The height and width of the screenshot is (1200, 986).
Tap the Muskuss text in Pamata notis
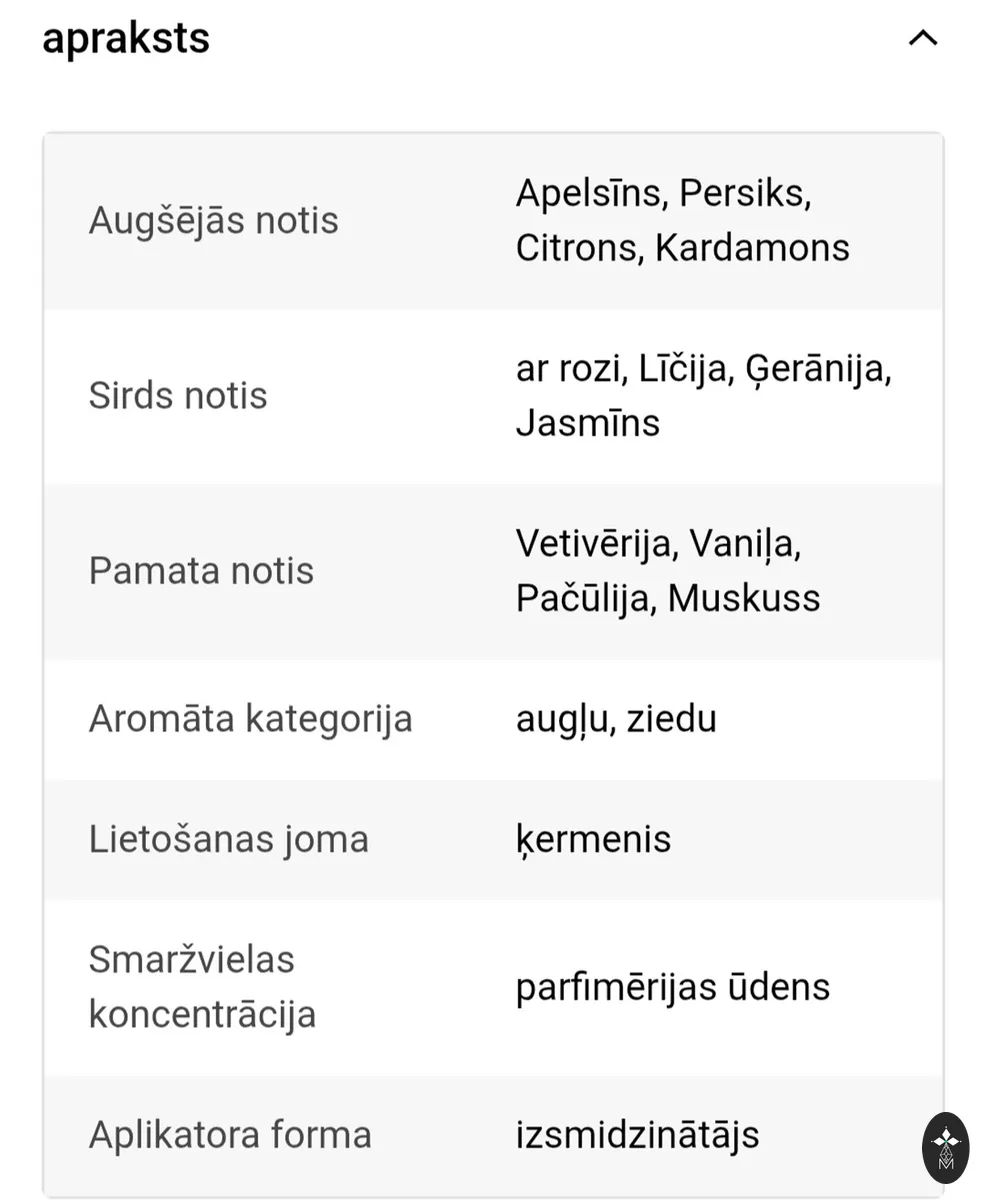point(744,599)
